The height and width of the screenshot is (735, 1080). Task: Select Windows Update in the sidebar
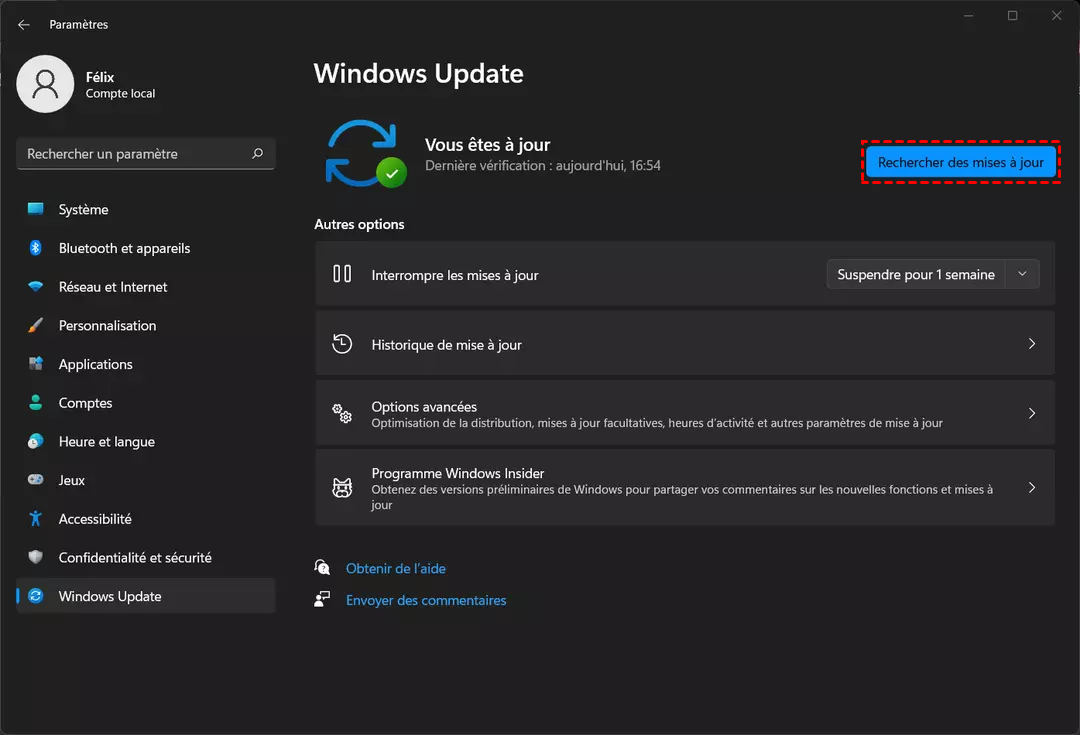coord(145,596)
